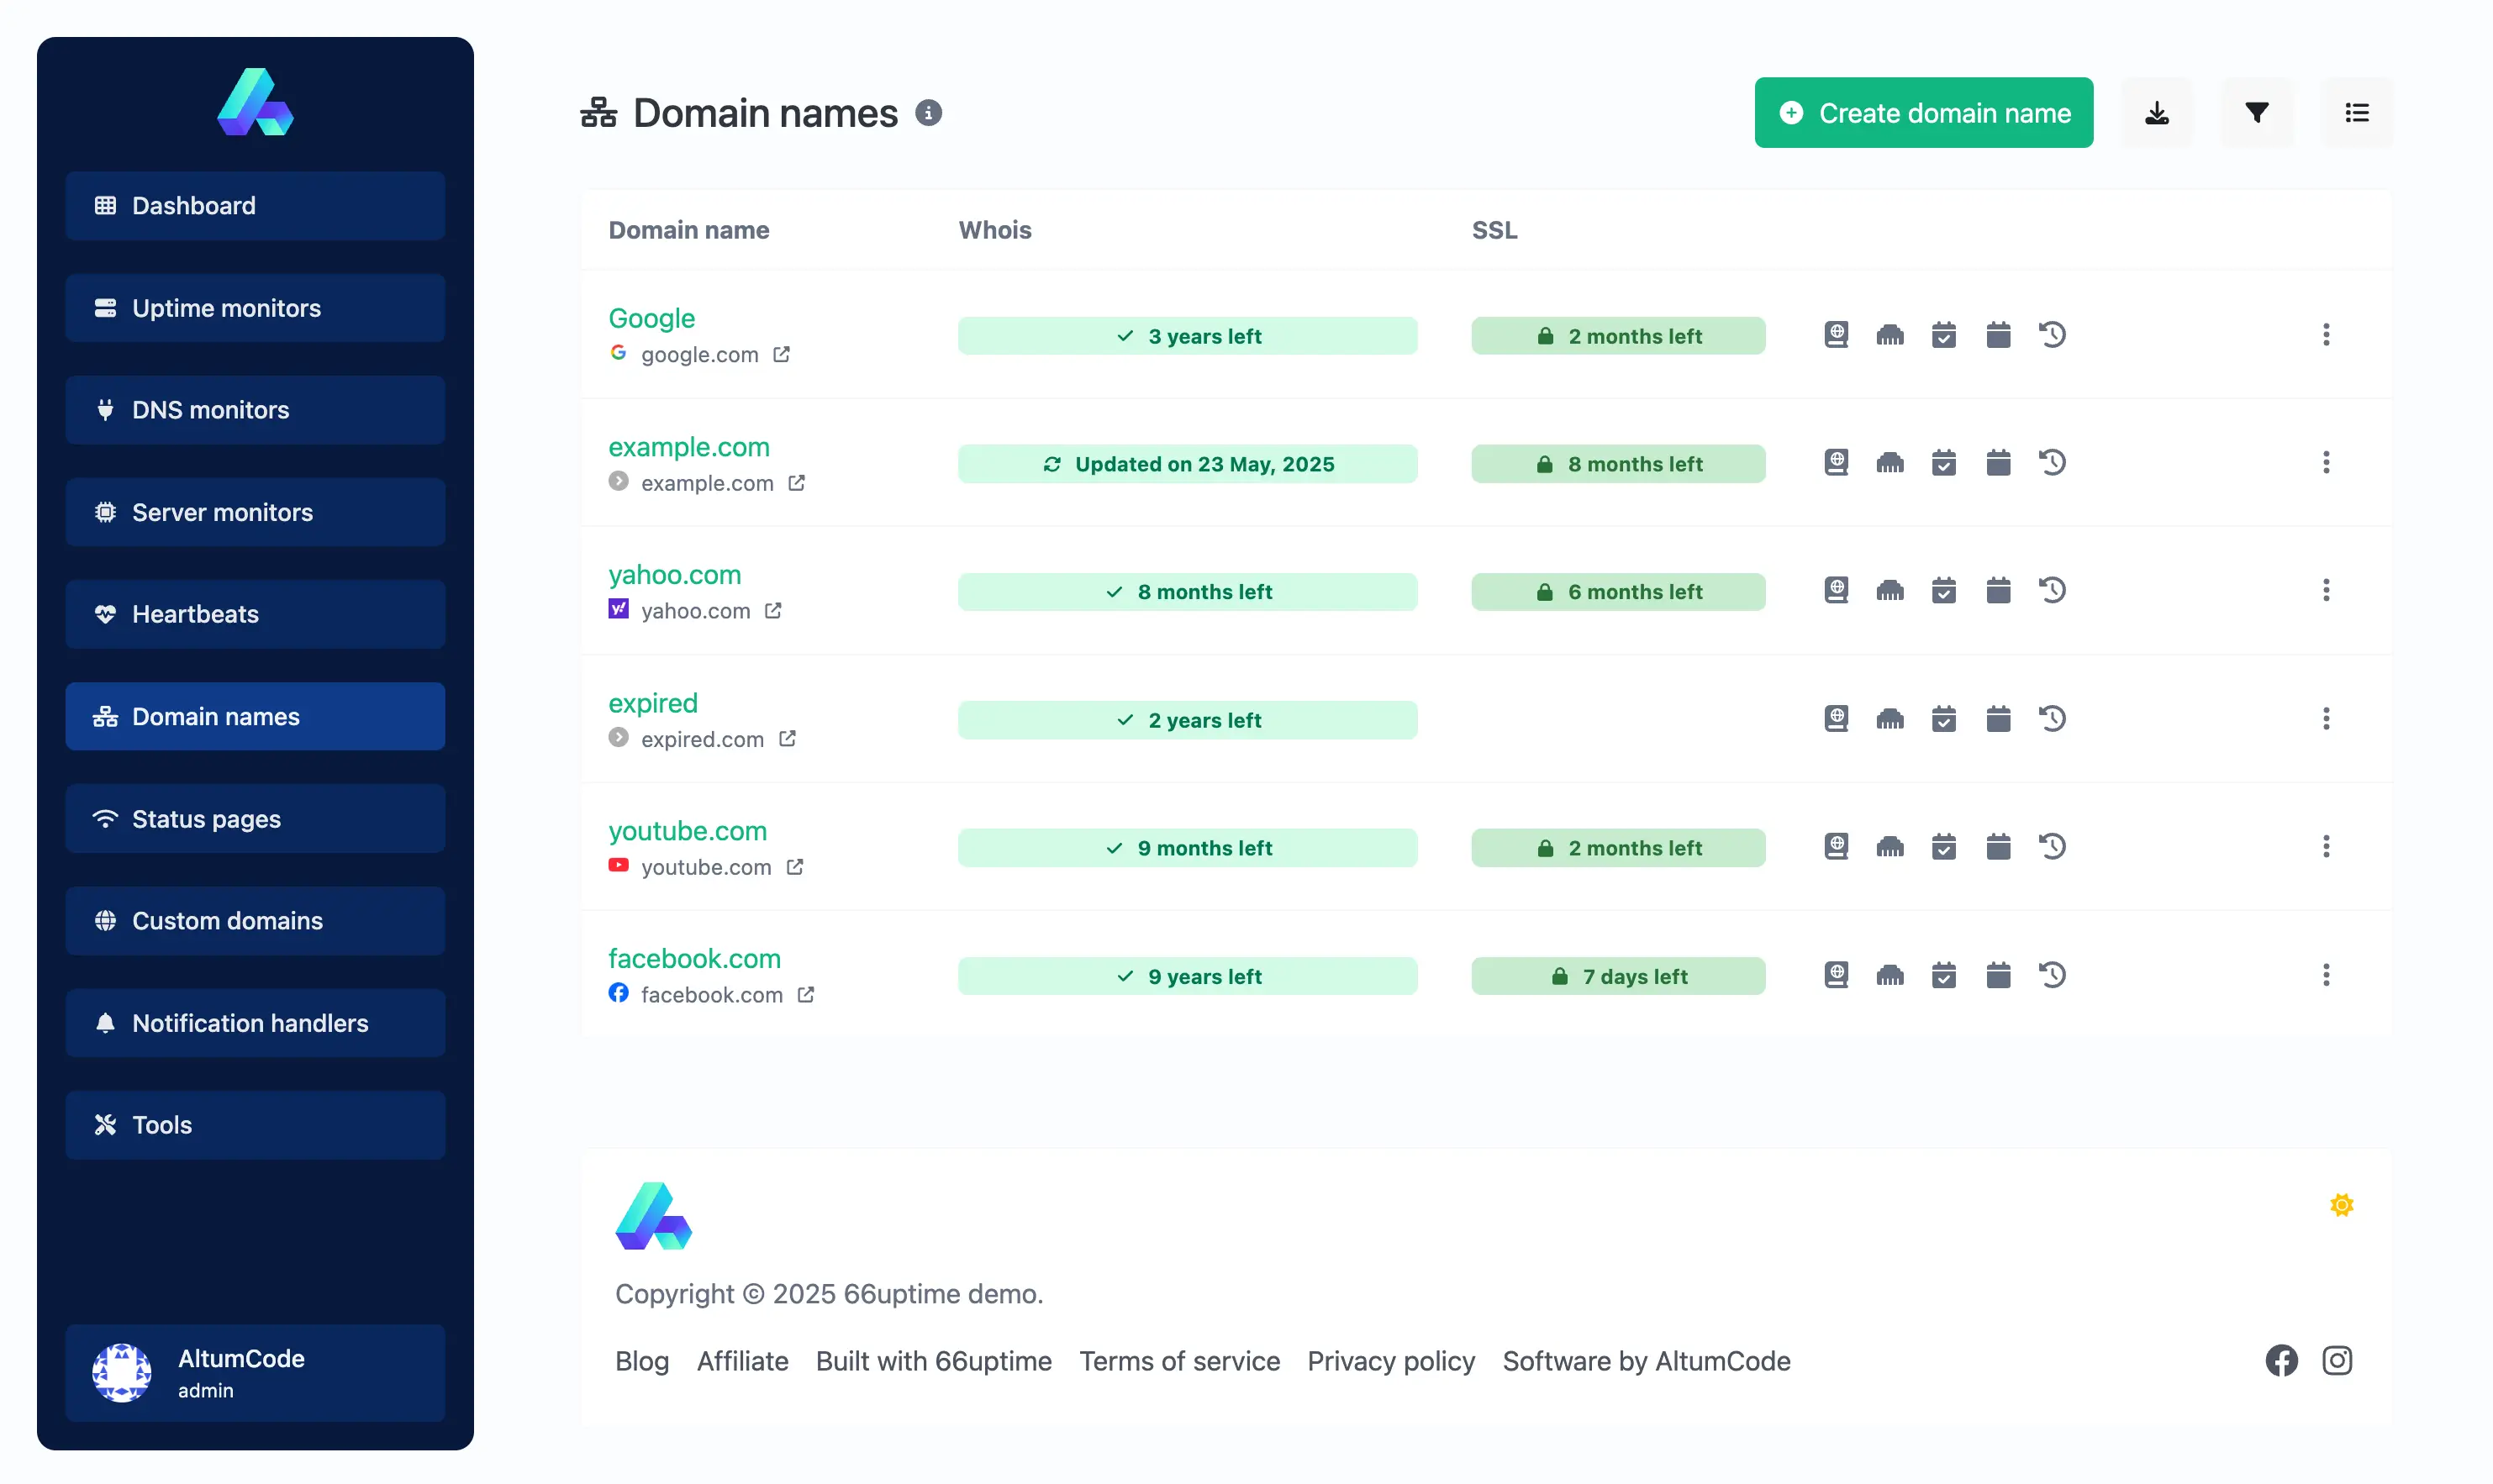Open Notification handlers in the sidebar
2493x1484 pixels.
255,1023
